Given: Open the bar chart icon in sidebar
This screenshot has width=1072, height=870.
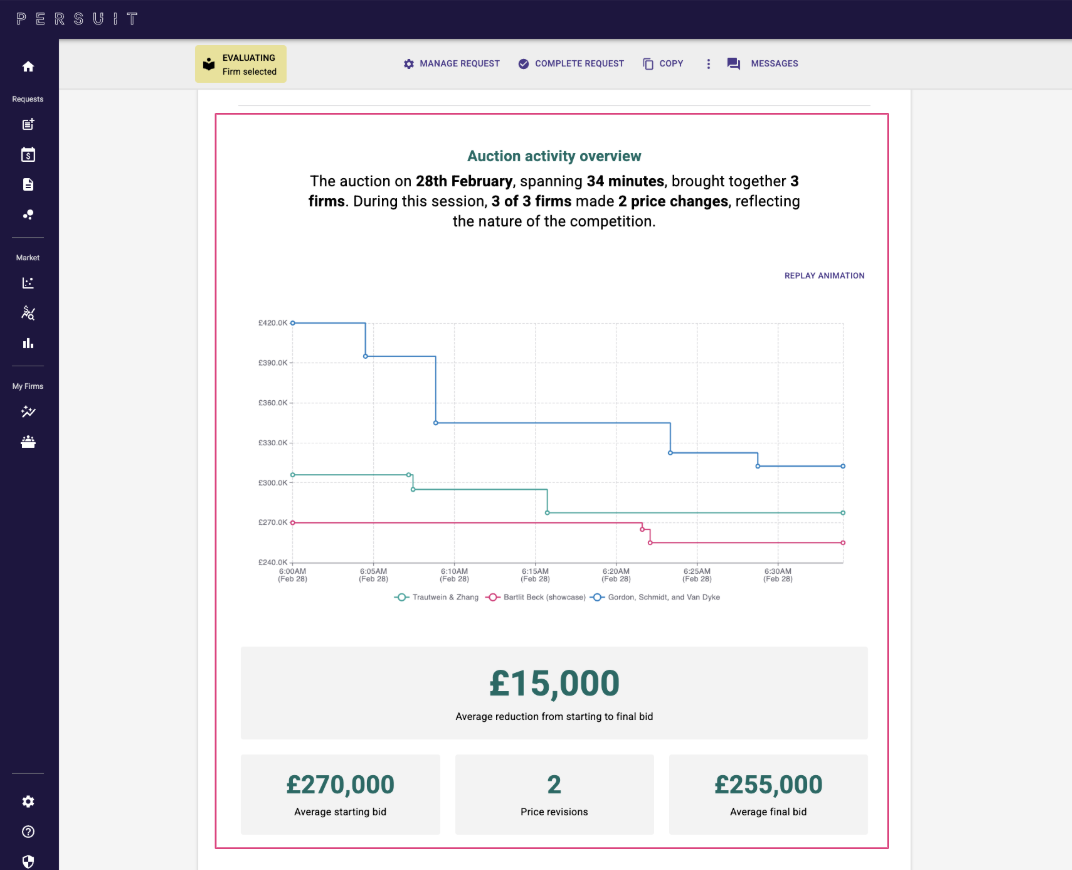Looking at the screenshot, I should point(28,343).
